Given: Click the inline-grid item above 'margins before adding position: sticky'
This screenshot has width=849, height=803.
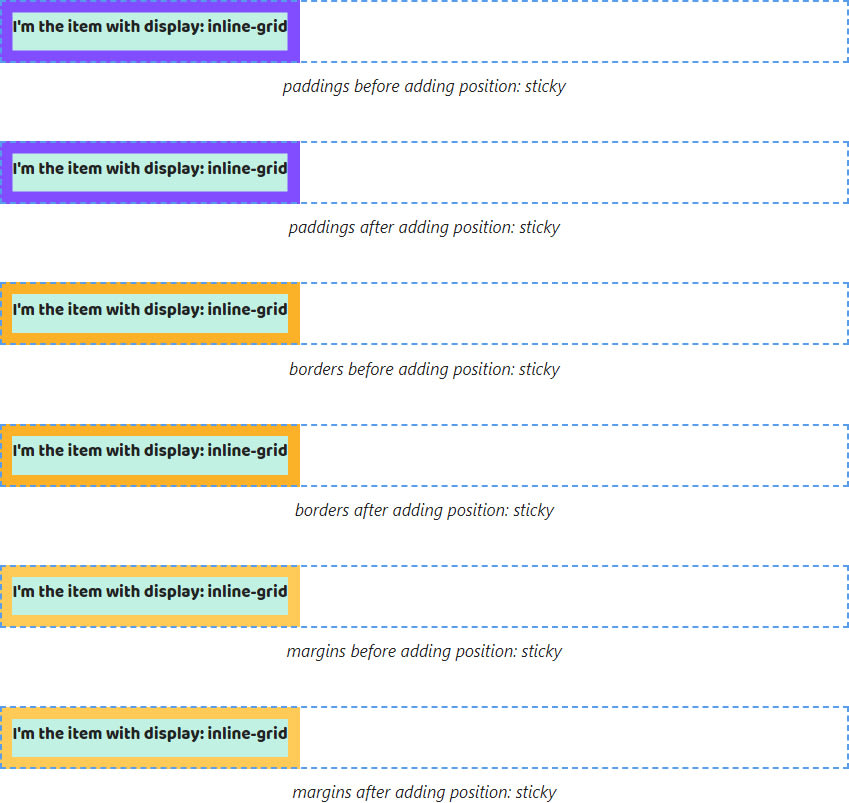Looking at the screenshot, I should pos(150,596).
